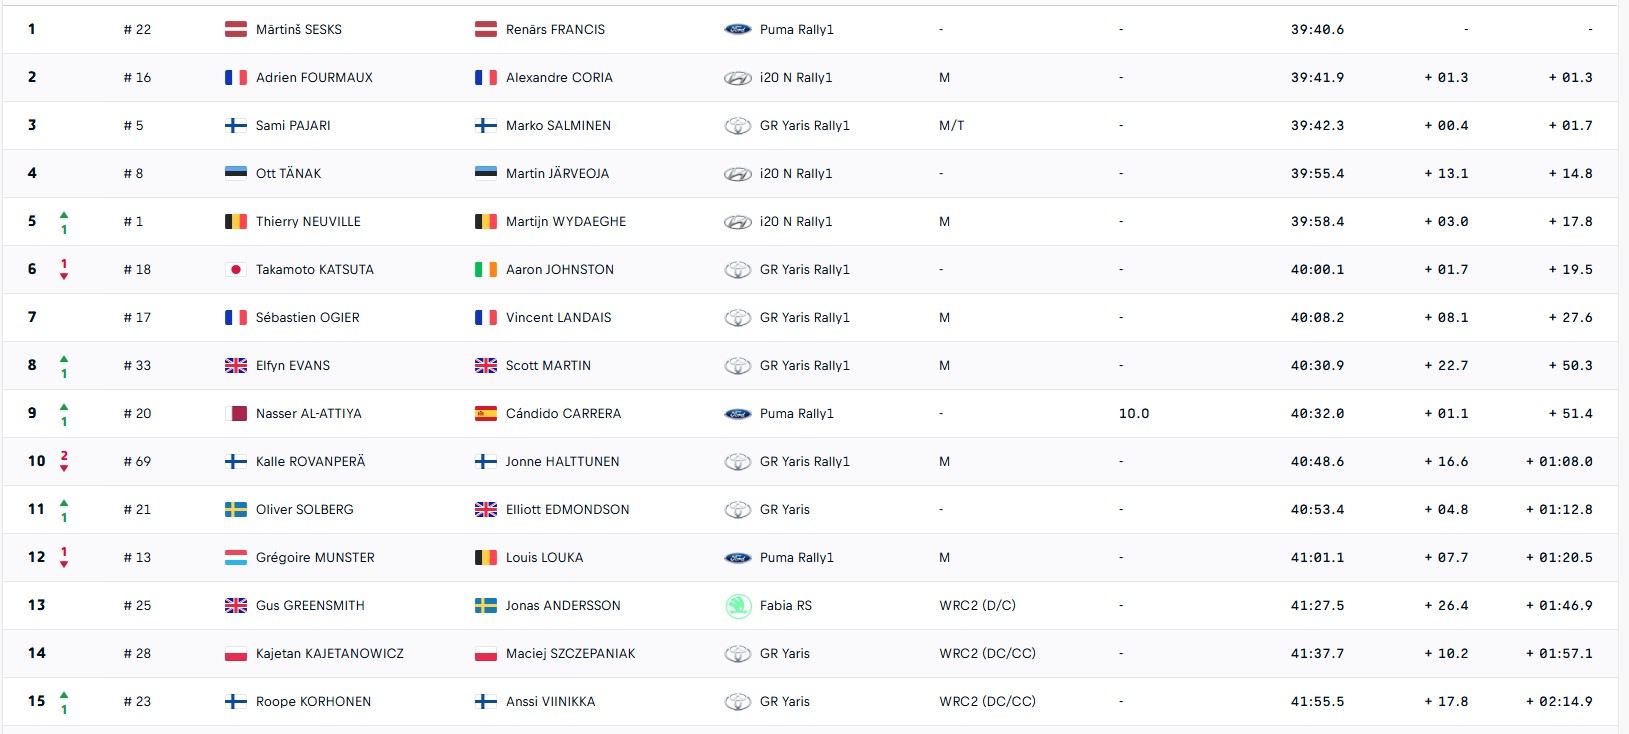Click the green up arrow for position 5

[64, 215]
